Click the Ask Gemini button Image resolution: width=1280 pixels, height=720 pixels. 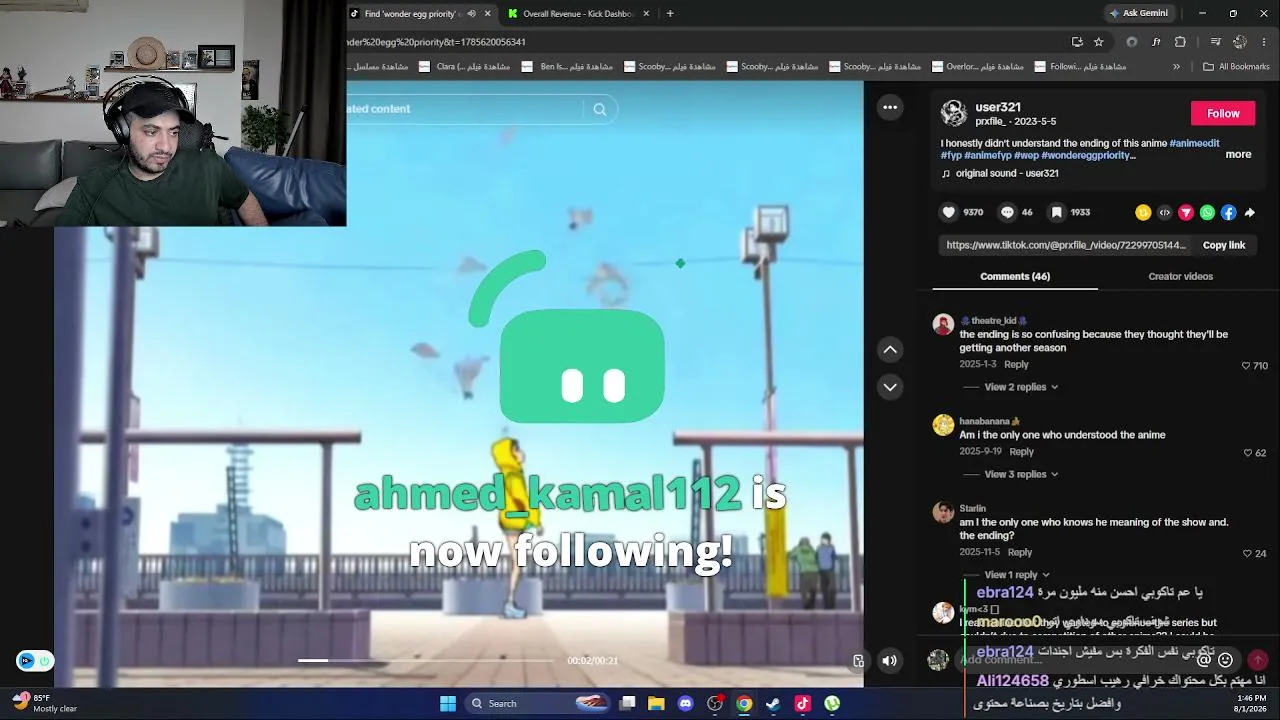(1138, 13)
